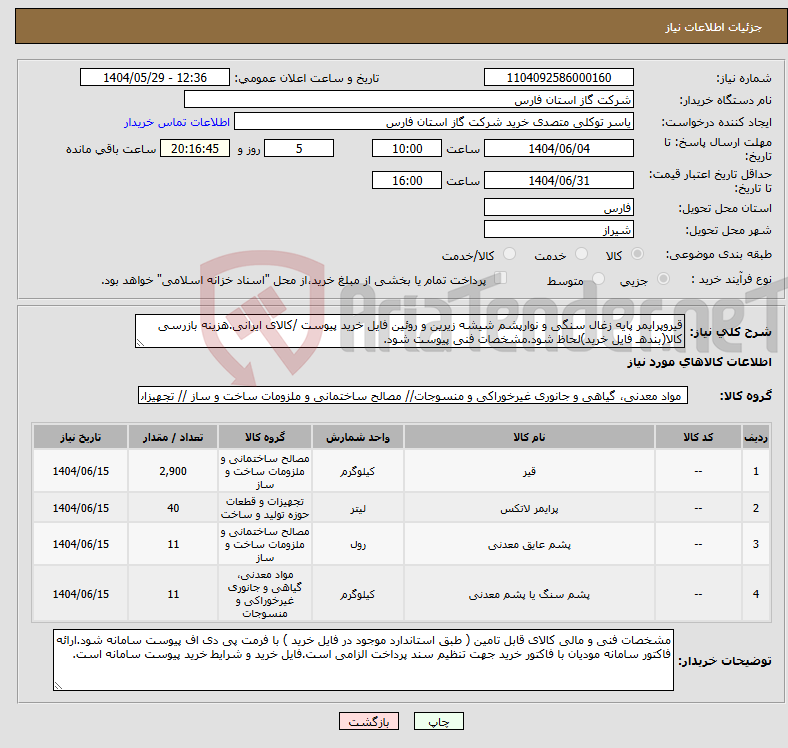
Task: Click the response deadline date 1404/06/04
Action: (x=558, y=148)
